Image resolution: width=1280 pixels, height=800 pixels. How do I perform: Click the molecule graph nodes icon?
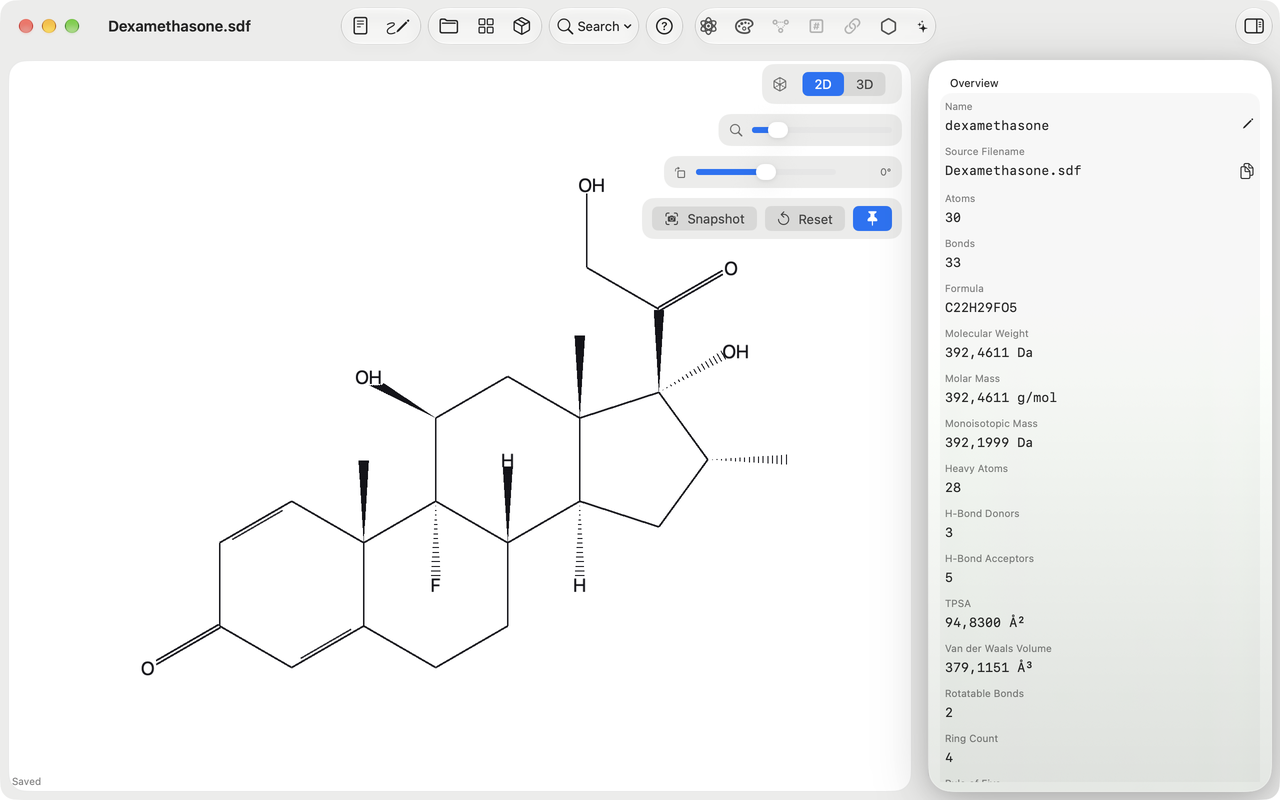[780, 26]
